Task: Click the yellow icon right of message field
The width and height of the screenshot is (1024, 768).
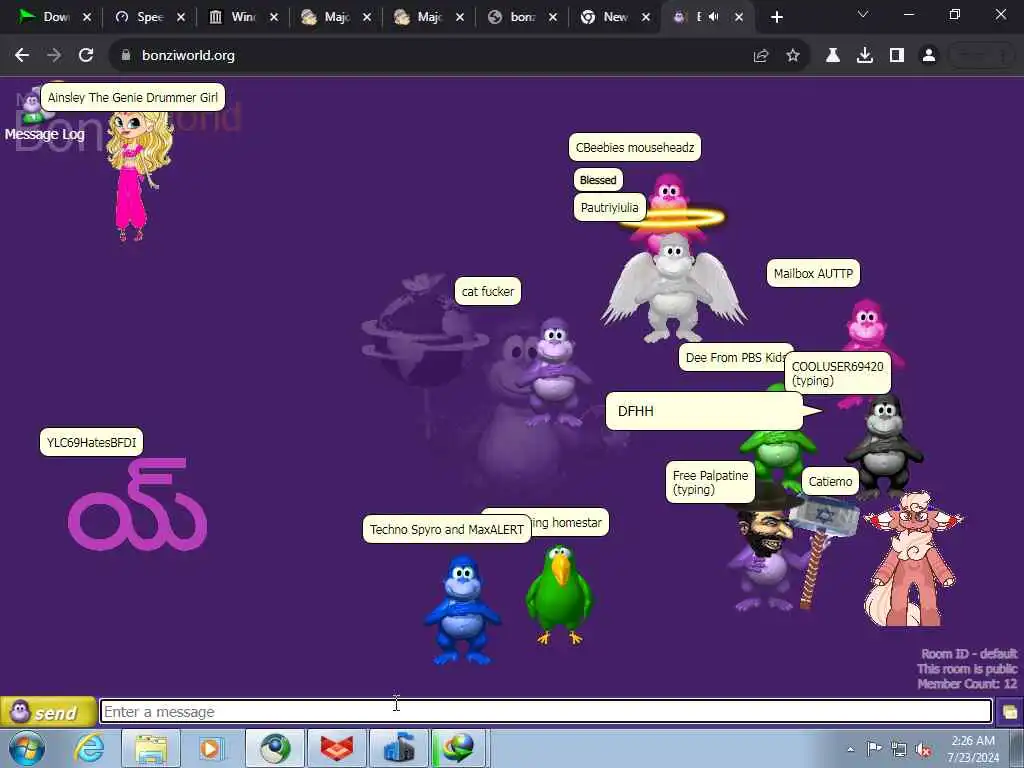Action: tap(1010, 712)
